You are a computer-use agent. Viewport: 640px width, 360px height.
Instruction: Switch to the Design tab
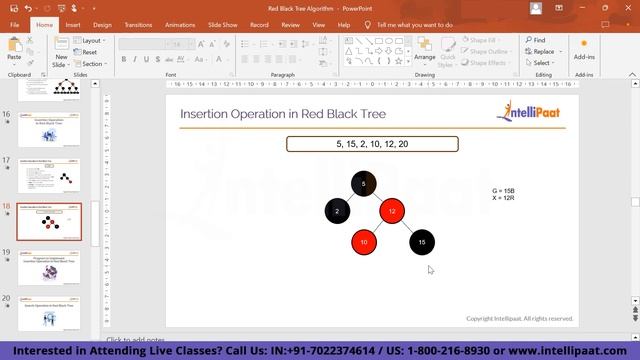click(x=102, y=25)
